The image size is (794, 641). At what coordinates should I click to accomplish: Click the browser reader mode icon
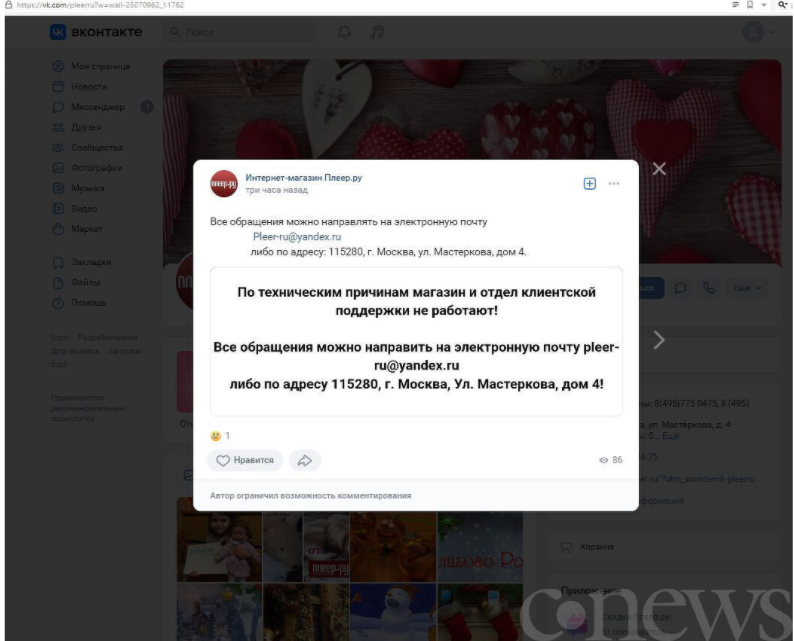[735, 5]
